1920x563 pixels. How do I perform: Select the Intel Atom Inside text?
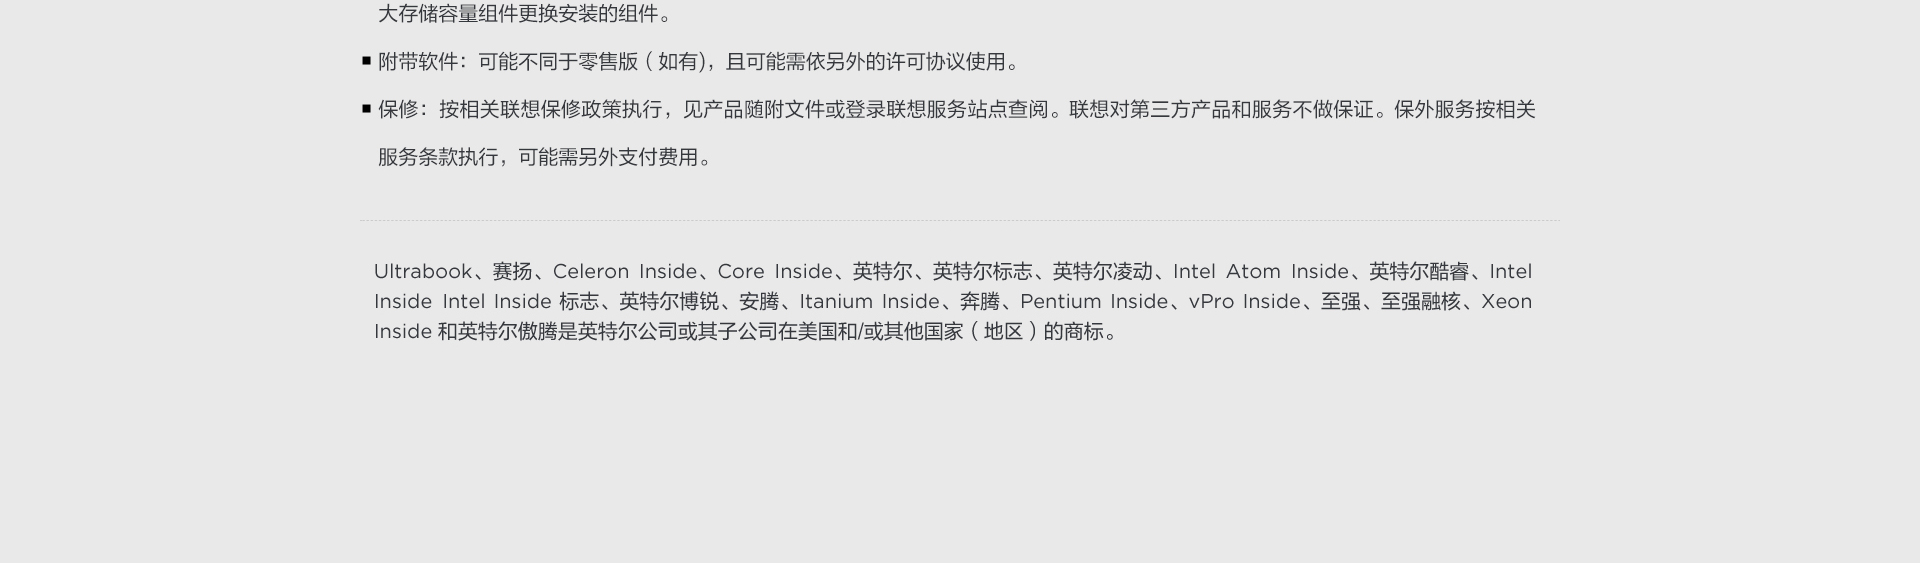pos(1261,271)
